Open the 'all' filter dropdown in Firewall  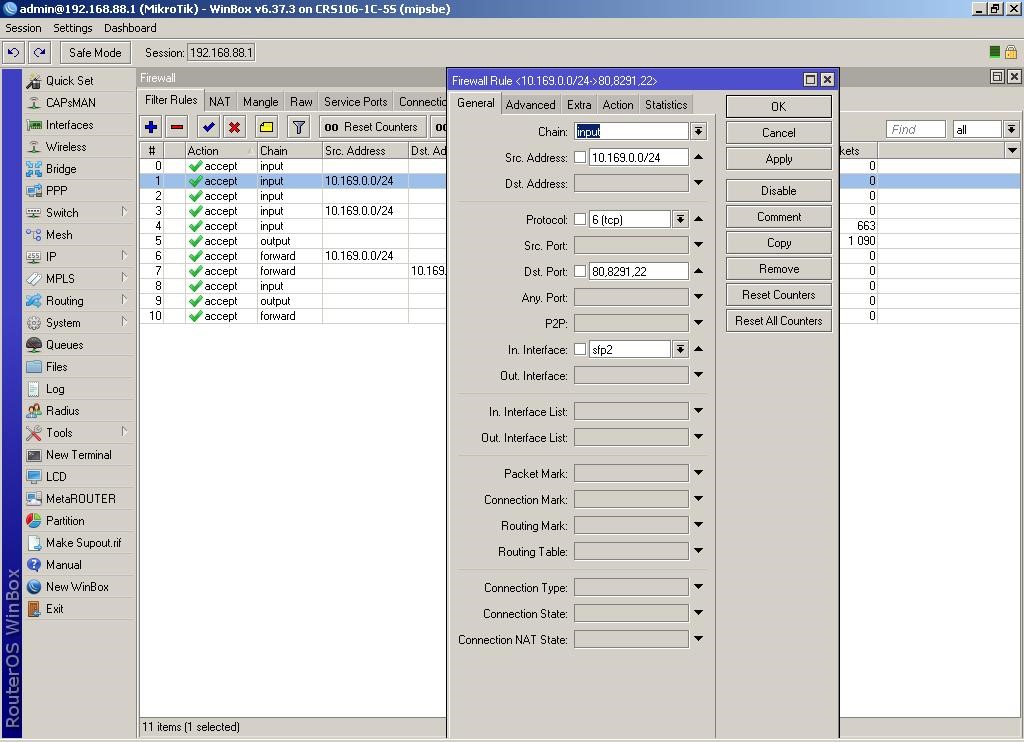1011,129
